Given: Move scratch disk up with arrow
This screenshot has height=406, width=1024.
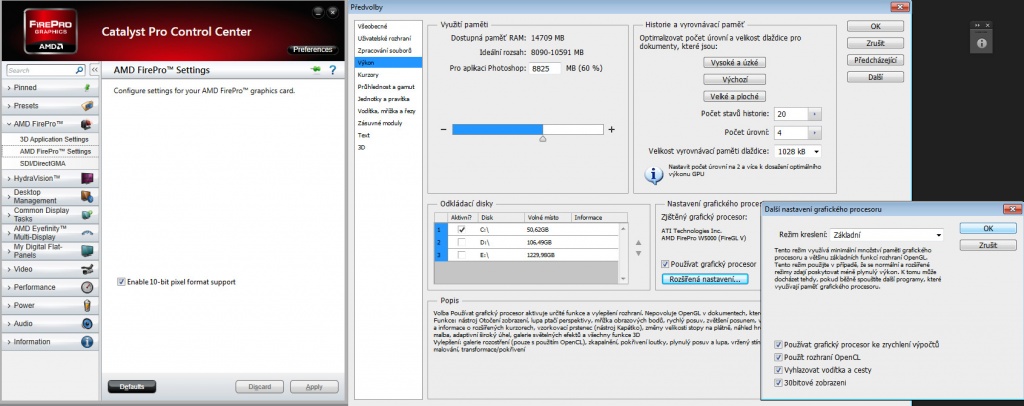Looking at the screenshot, I should 639,243.
